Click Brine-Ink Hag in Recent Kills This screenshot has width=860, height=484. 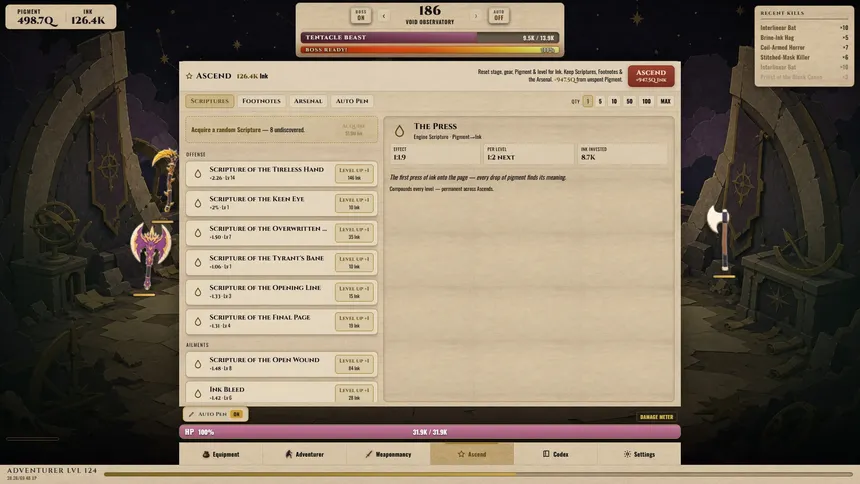[x=777, y=37]
